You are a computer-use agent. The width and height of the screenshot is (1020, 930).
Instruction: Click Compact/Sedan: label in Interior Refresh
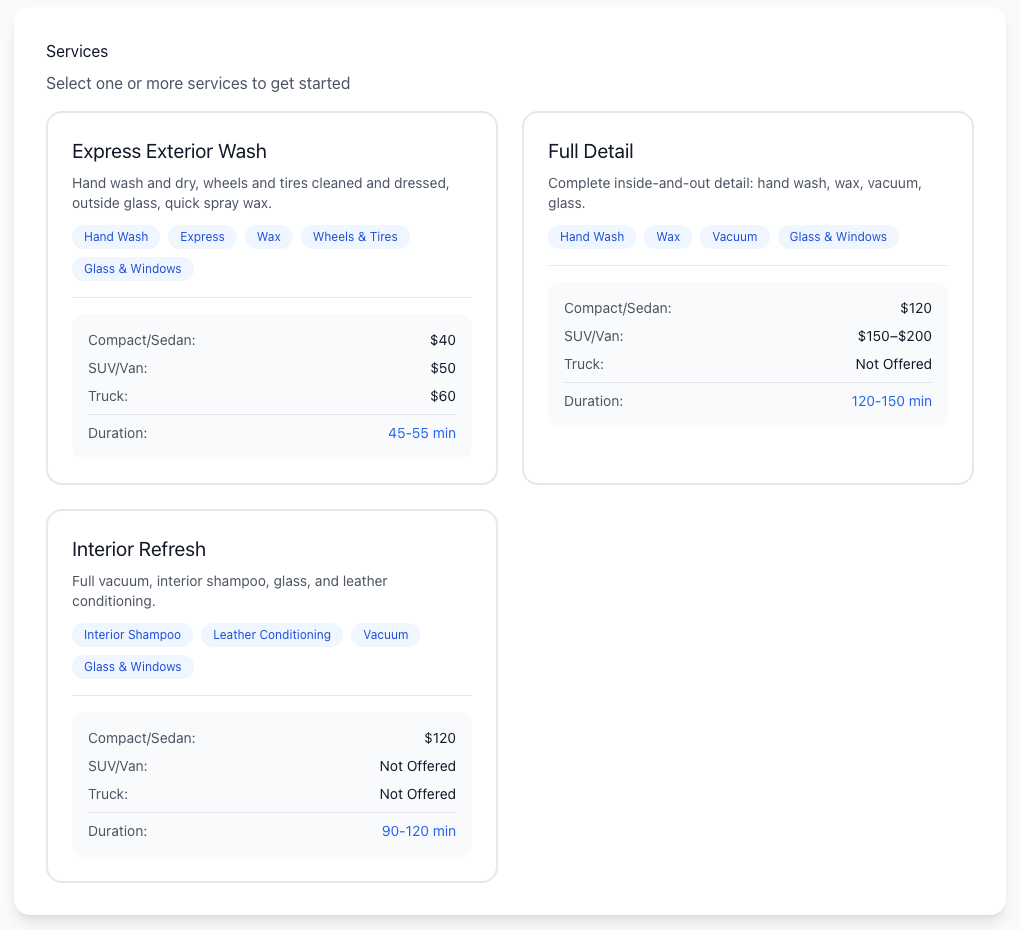[142, 738]
